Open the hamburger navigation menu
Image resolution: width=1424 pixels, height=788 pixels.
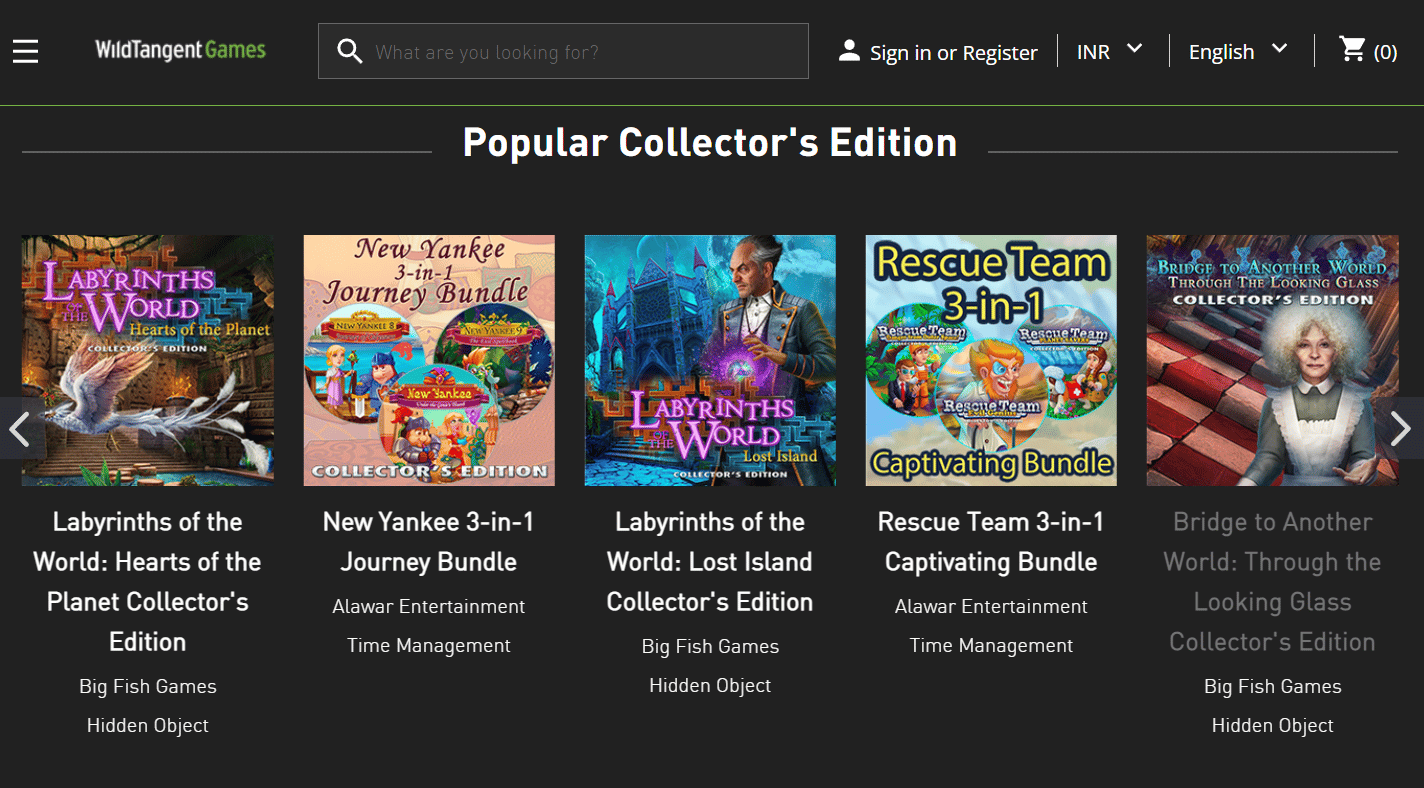[25, 51]
